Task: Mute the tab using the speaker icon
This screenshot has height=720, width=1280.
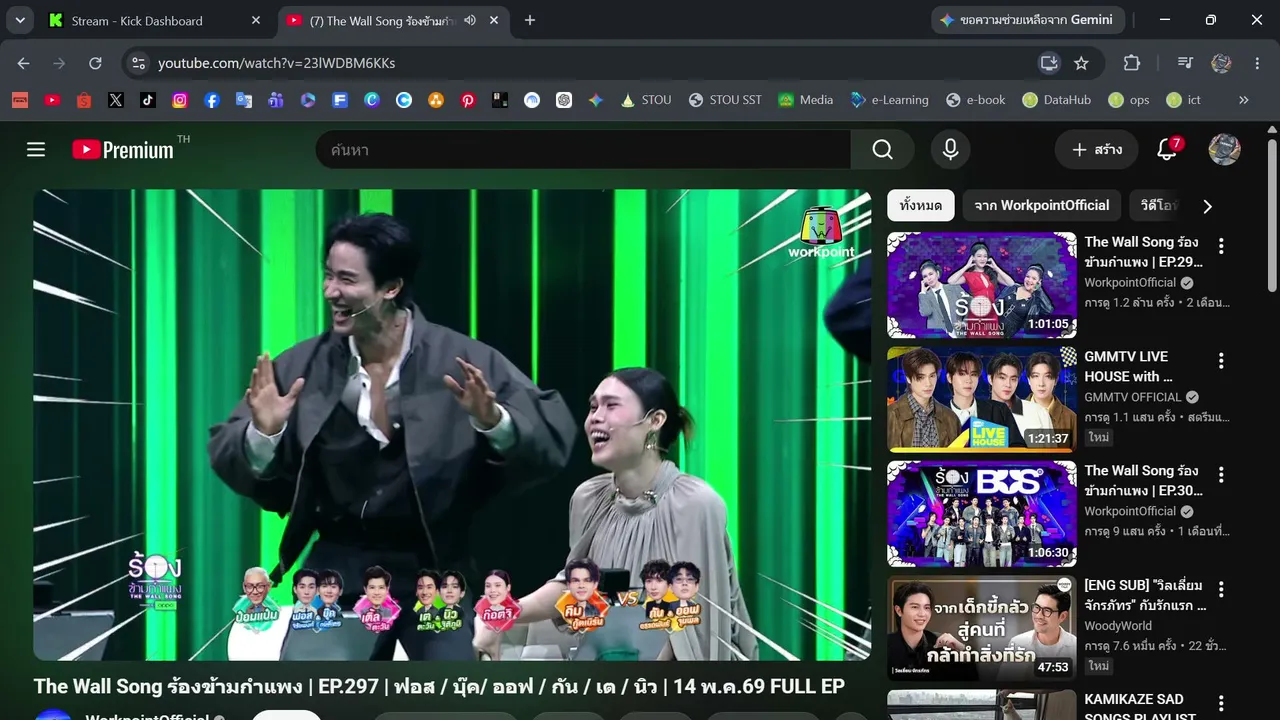Action: (x=470, y=20)
